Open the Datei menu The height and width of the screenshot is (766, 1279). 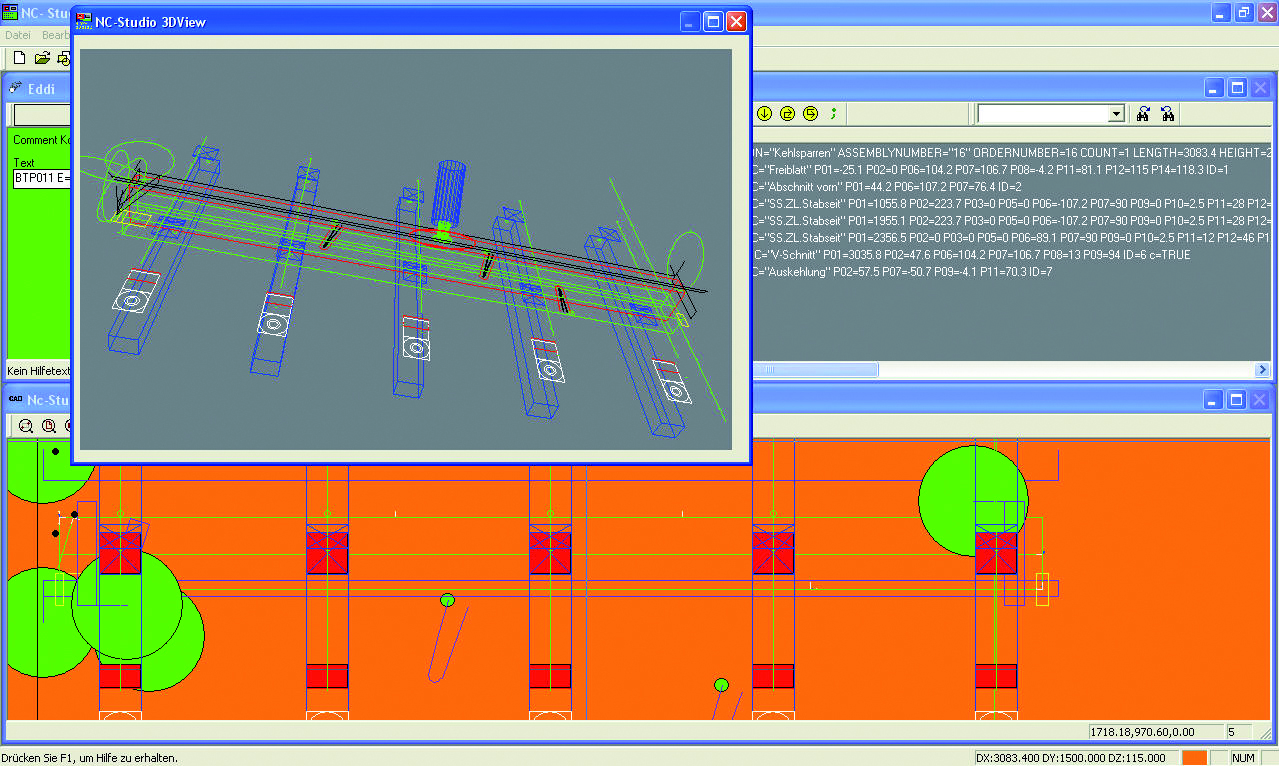coord(17,34)
